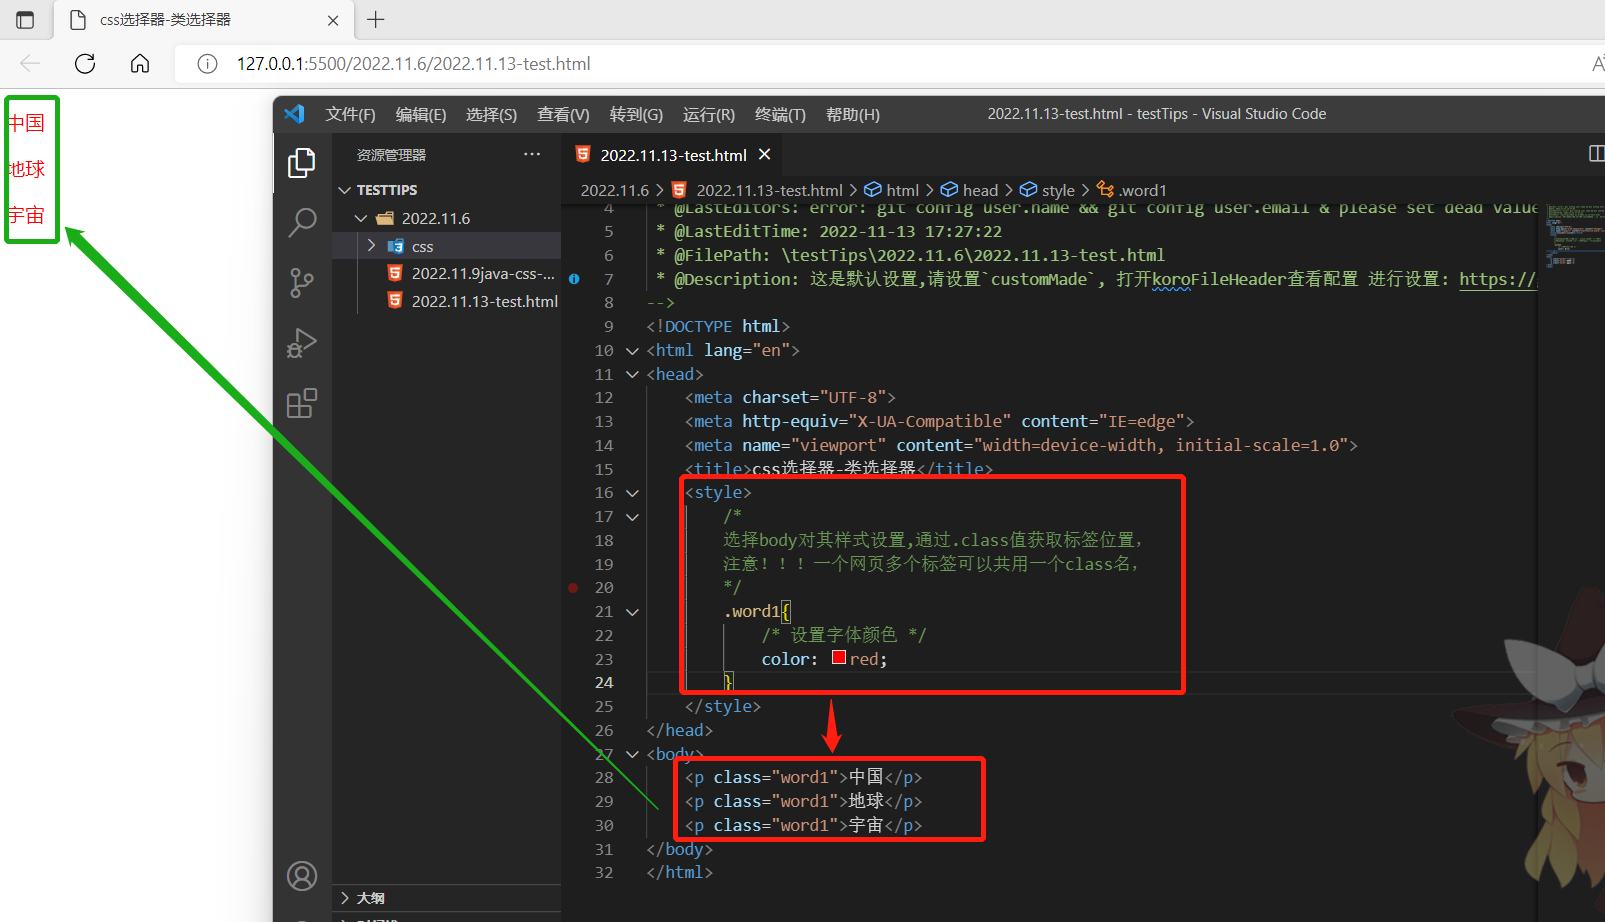Click the browser back arrow
The height and width of the screenshot is (922, 1605).
tap(30, 64)
